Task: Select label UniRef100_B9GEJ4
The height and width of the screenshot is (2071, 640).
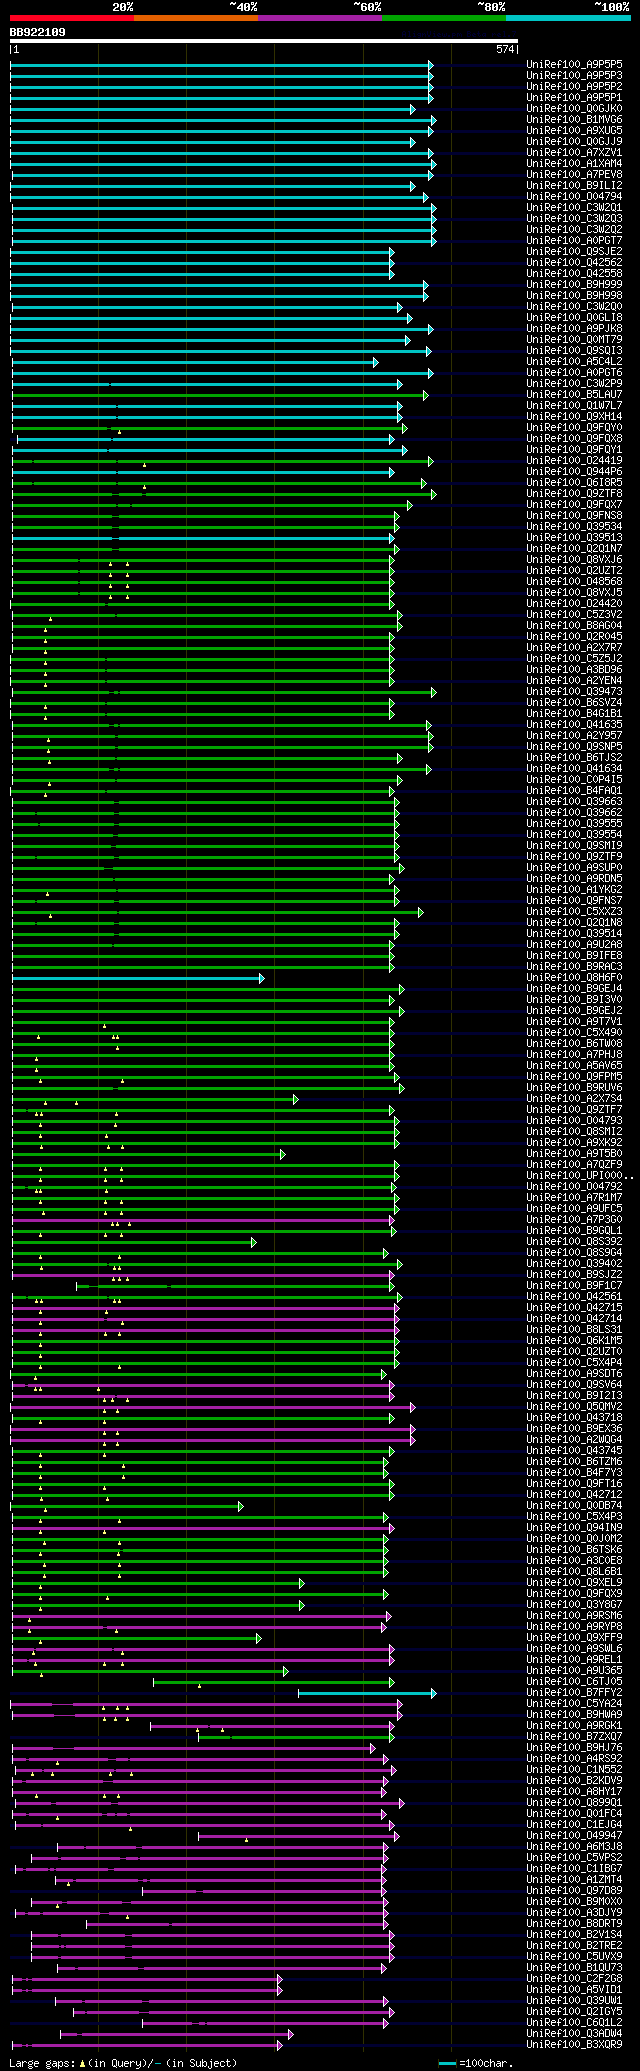Action: tap(574, 988)
